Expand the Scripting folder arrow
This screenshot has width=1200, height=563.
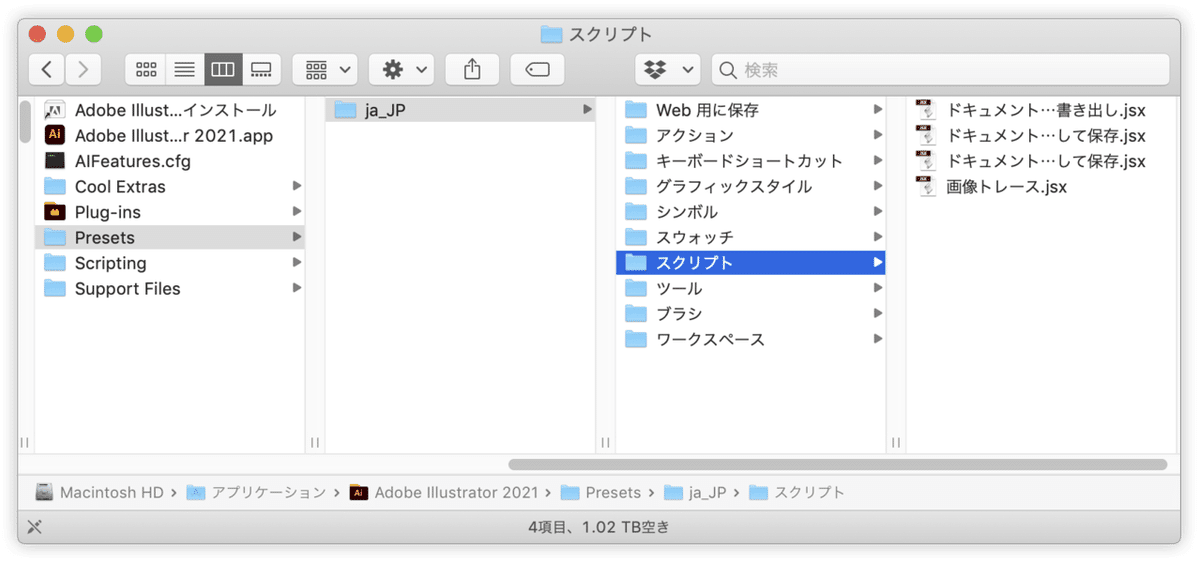296,263
